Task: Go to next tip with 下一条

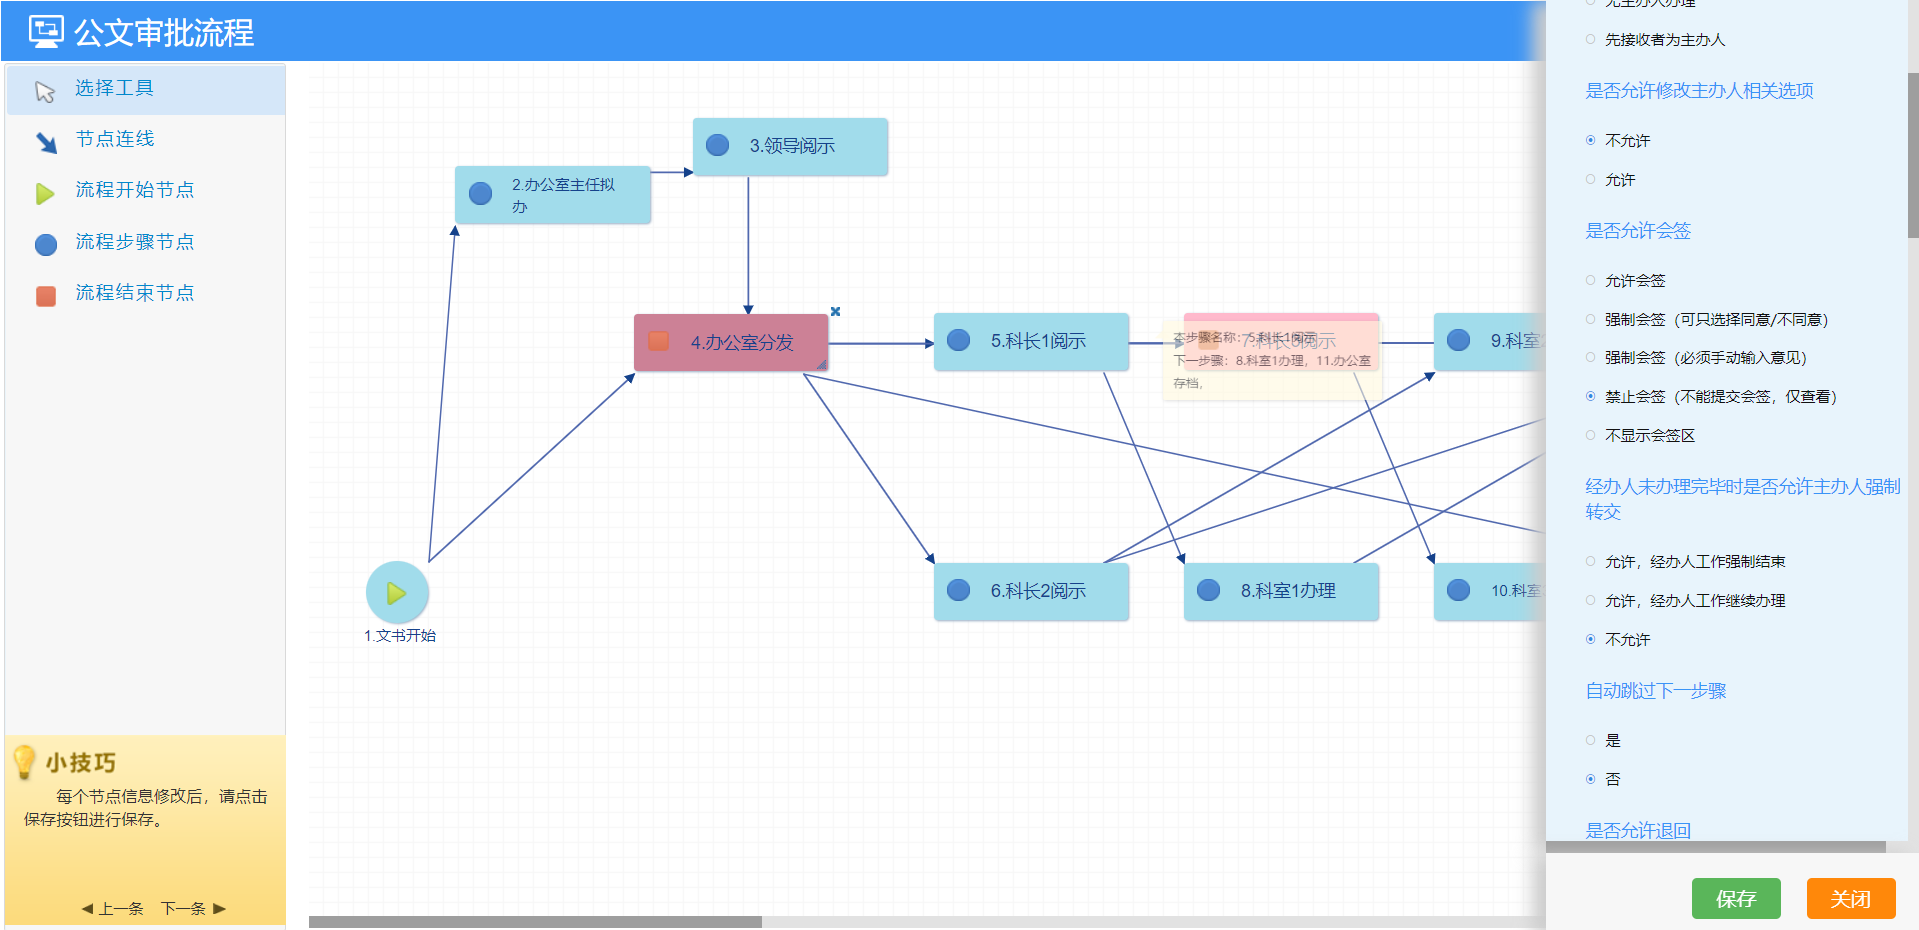Action: pos(194,908)
